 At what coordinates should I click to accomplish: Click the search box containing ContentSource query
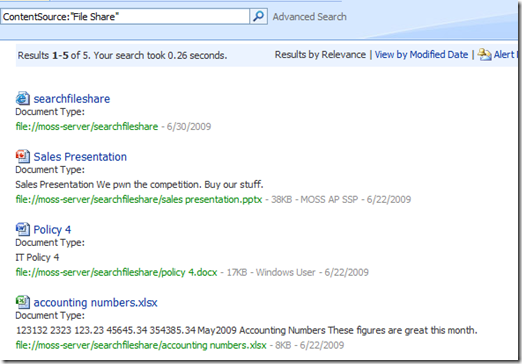click(x=125, y=16)
